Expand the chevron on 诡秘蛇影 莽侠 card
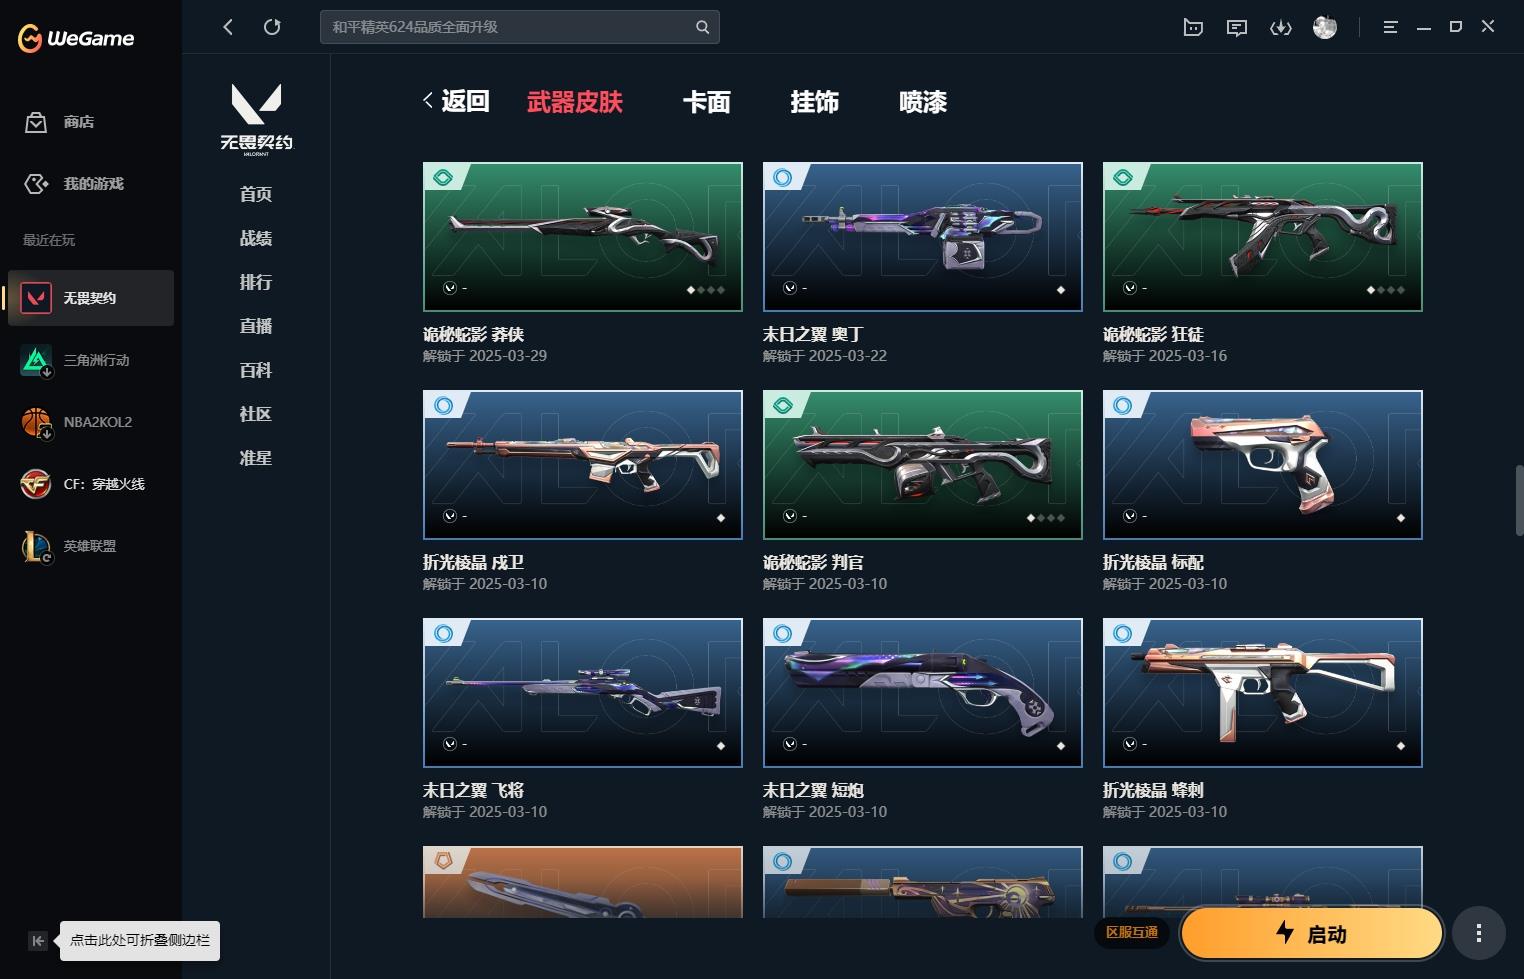The width and height of the screenshot is (1524, 979). 450,288
